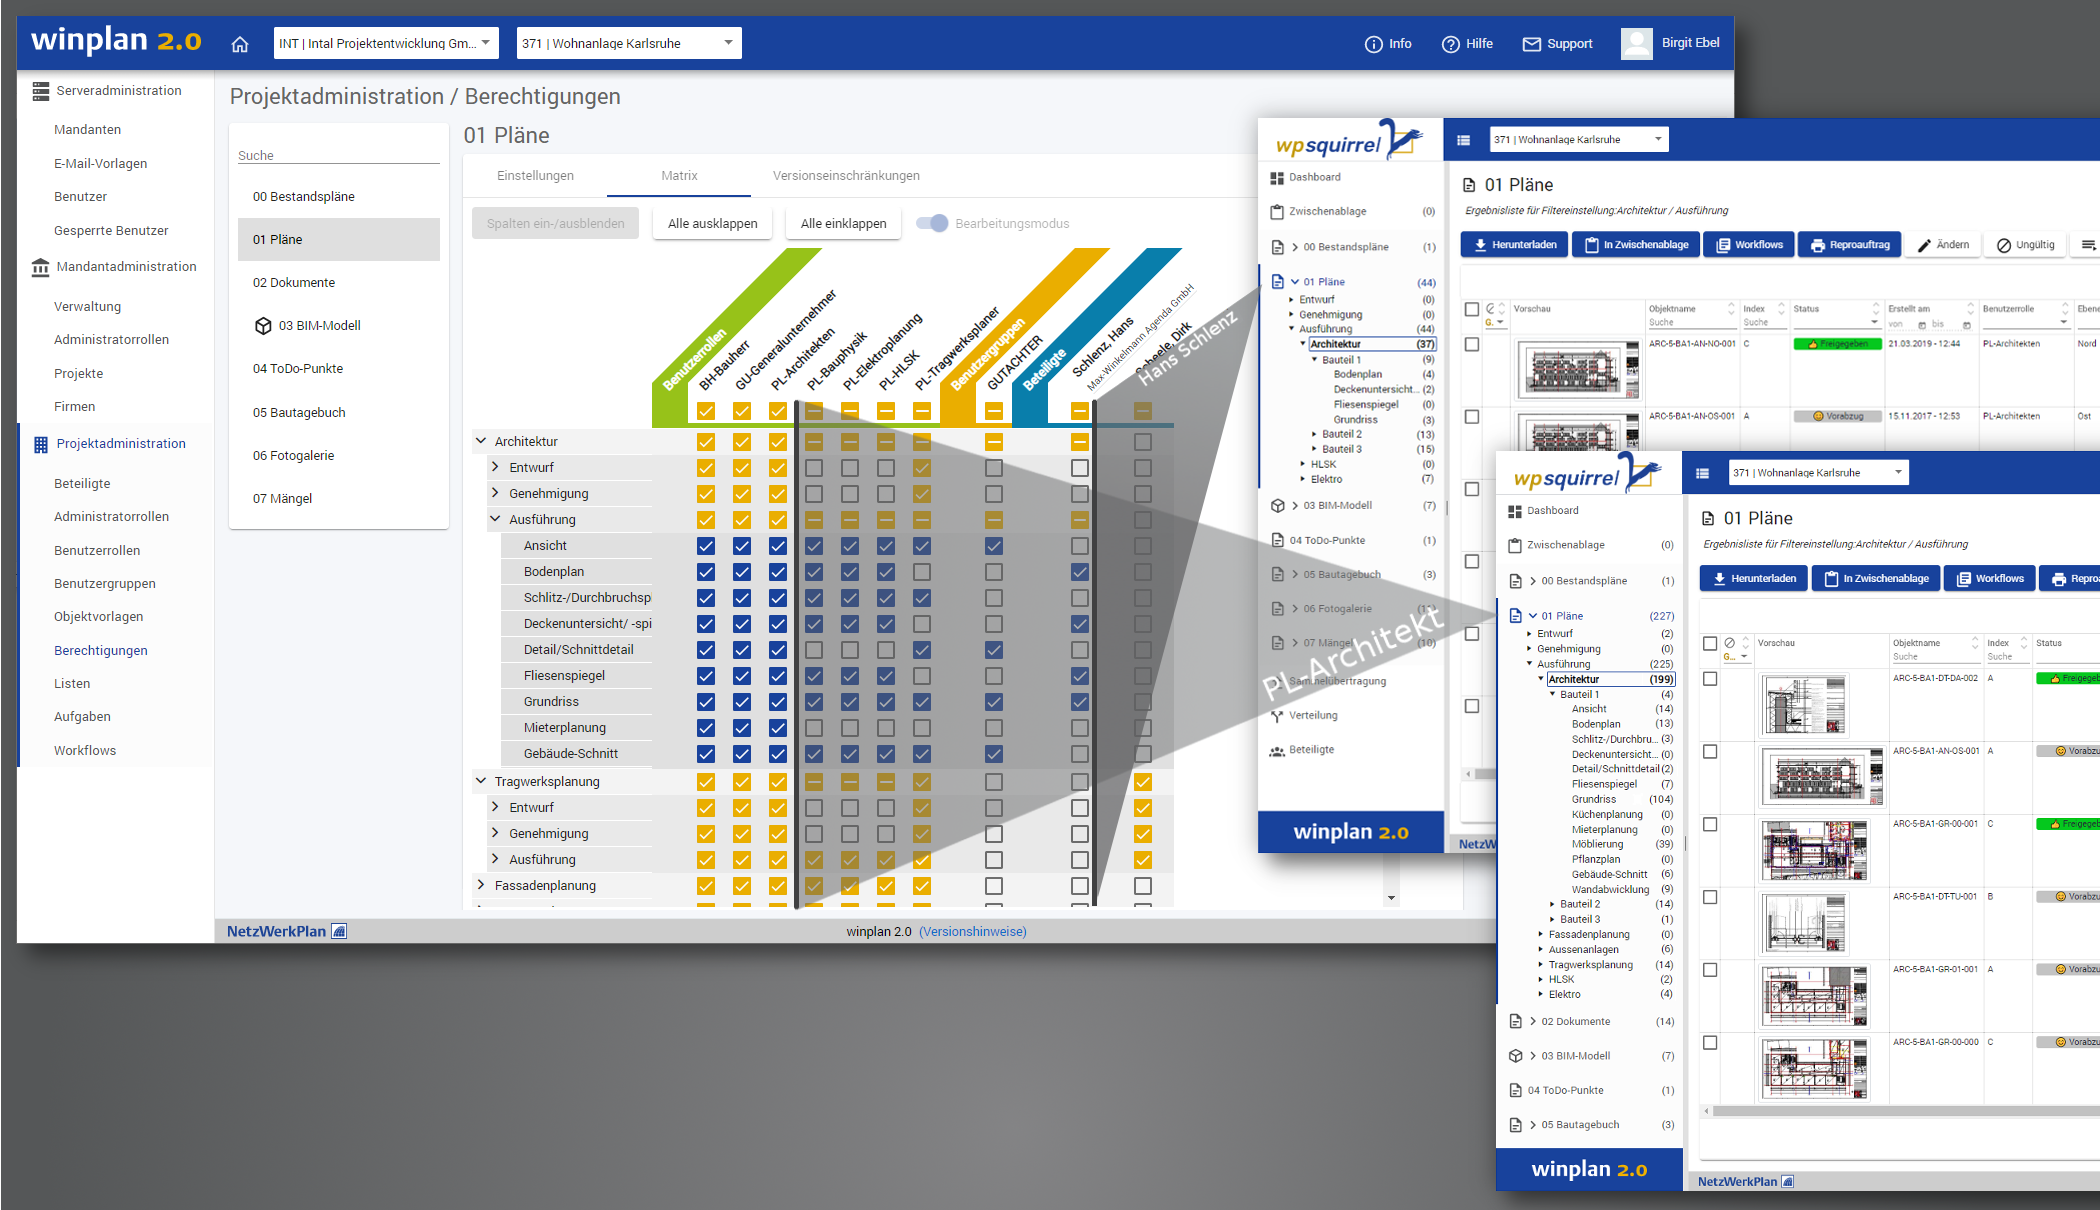Viewport: 2100px width, 1210px height.
Task: Open the Hilfe help icon
Action: (x=1450, y=44)
